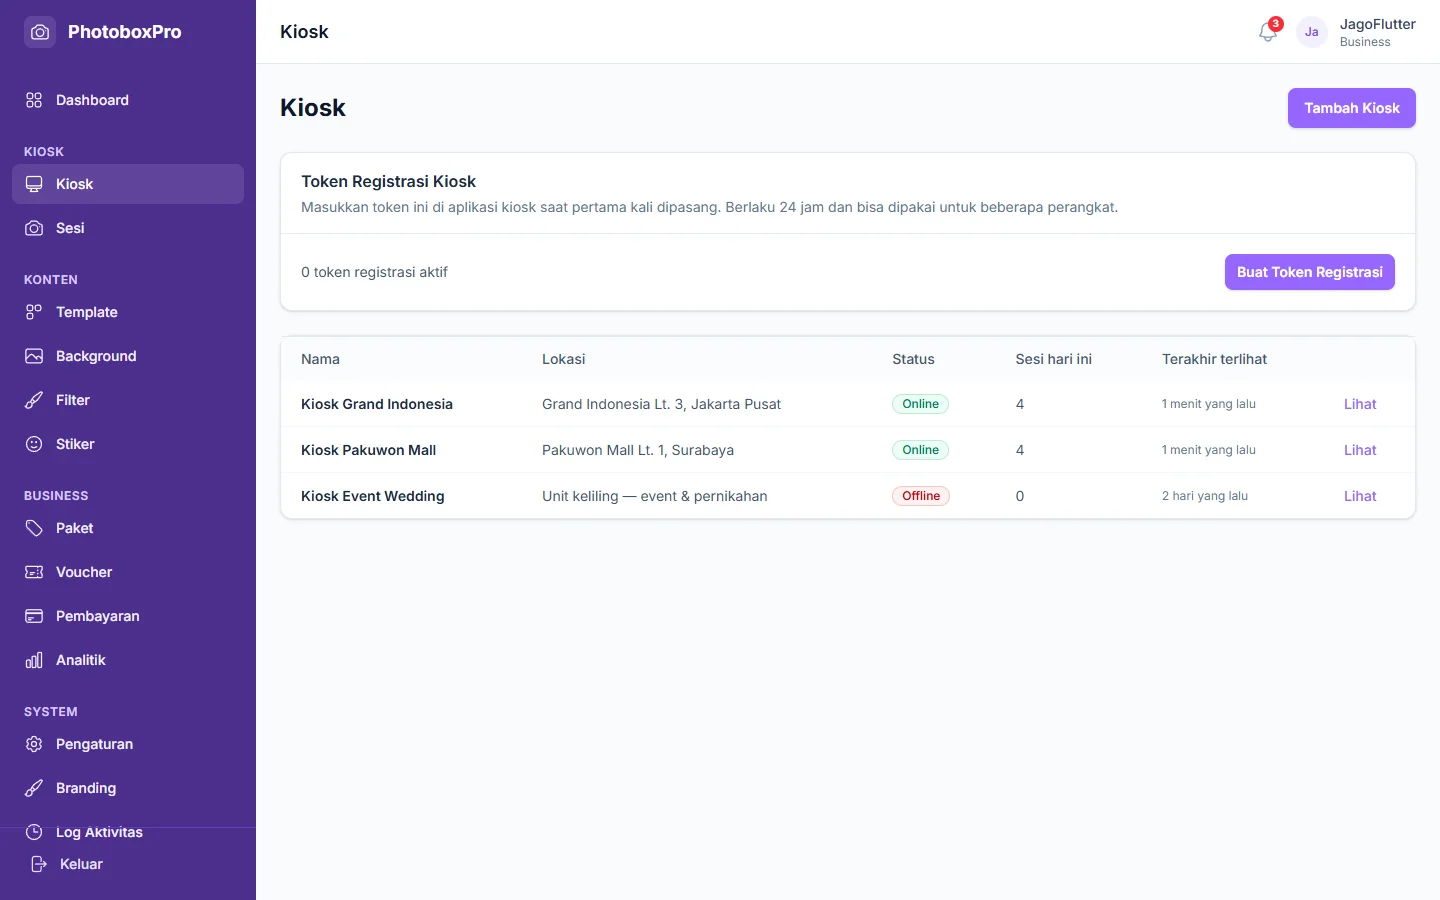Open Lihat link for Kiosk Event Wedding
This screenshot has height=900, width=1440.
click(1360, 496)
